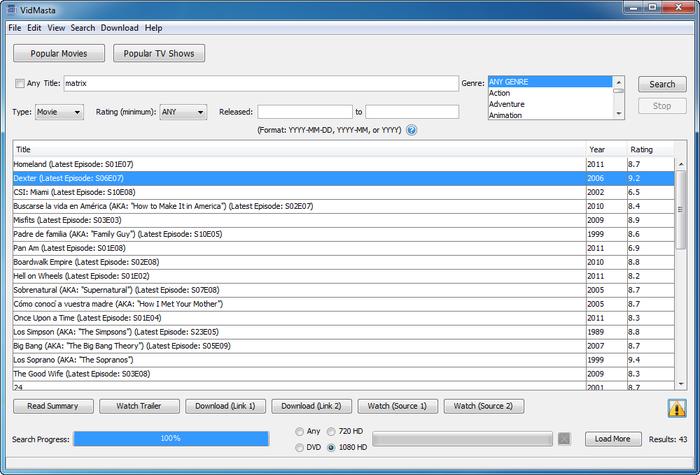This screenshot has width=700, height=475.
Task: Open the Type dropdown showing Movie
Action: [59, 112]
